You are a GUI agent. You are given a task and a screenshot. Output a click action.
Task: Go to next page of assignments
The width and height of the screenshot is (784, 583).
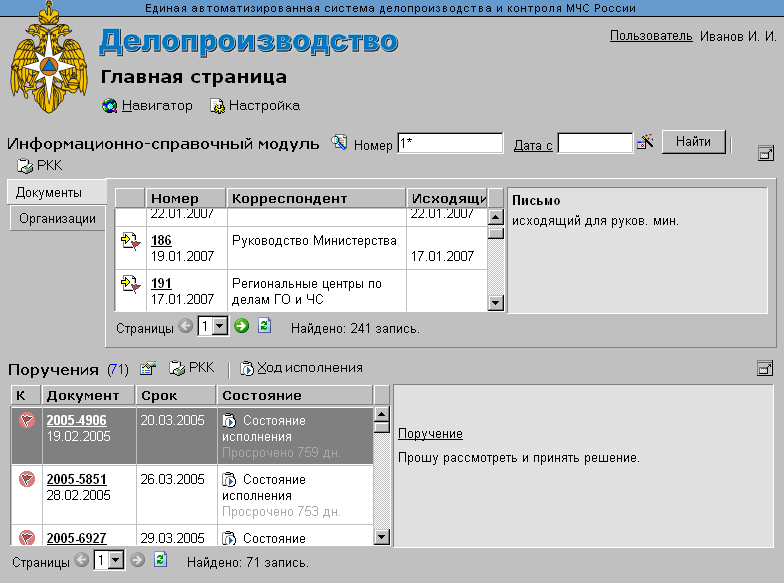138,560
